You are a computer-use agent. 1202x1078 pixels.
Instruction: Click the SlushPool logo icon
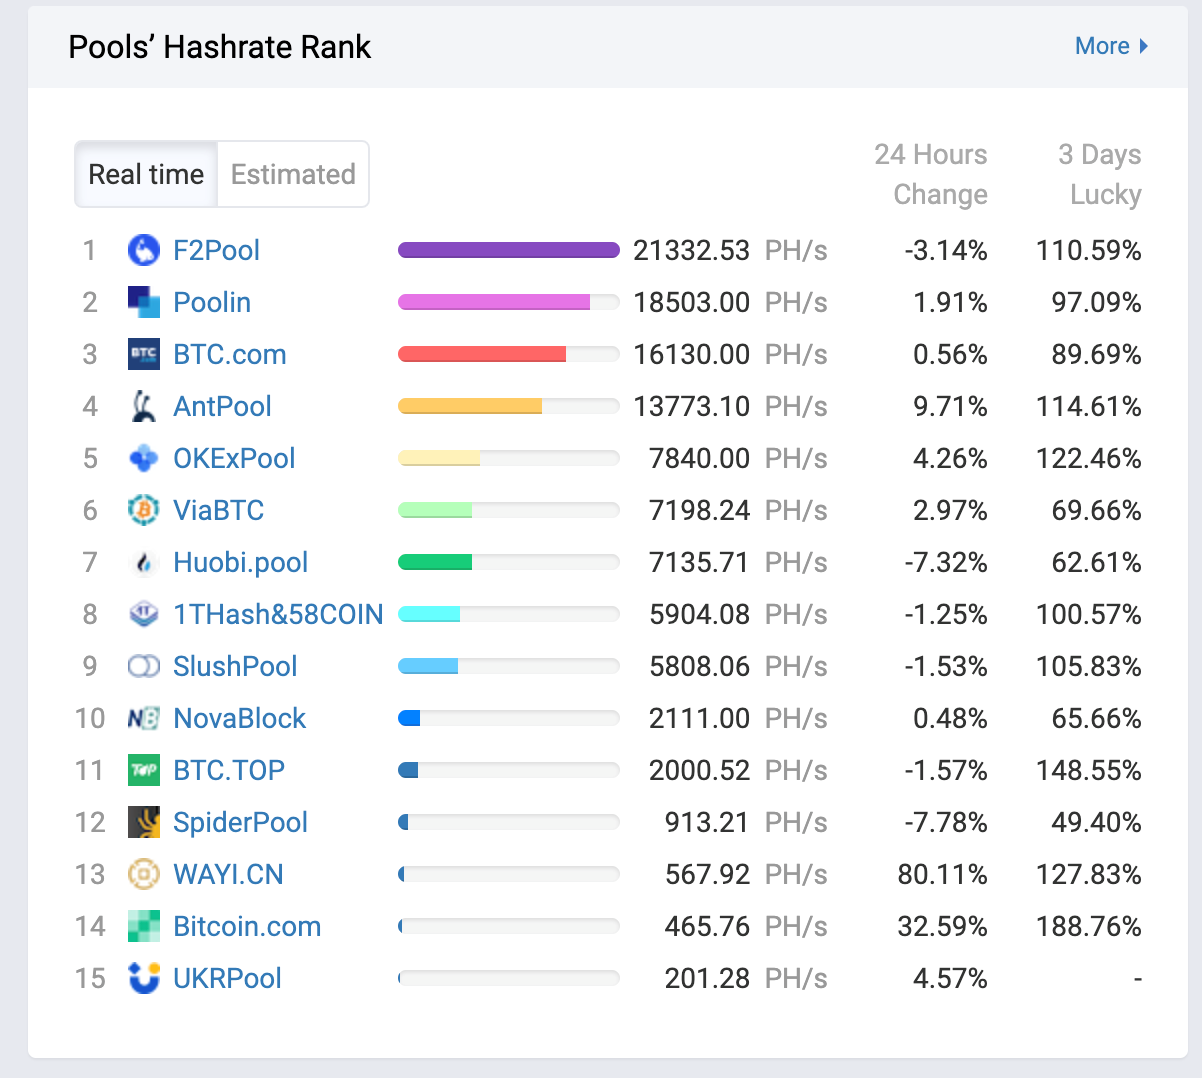click(x=144, y=666)
